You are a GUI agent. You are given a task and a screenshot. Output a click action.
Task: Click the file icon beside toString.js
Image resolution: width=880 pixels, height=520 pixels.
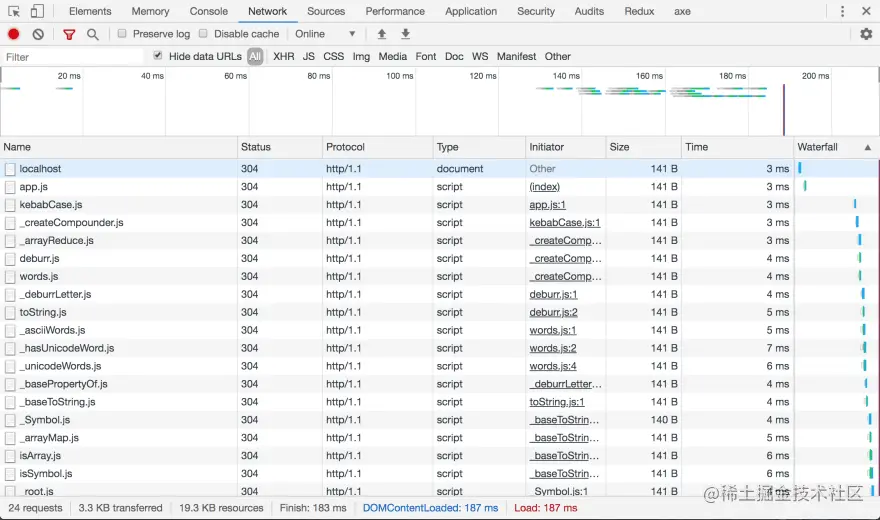click(10, 312)
